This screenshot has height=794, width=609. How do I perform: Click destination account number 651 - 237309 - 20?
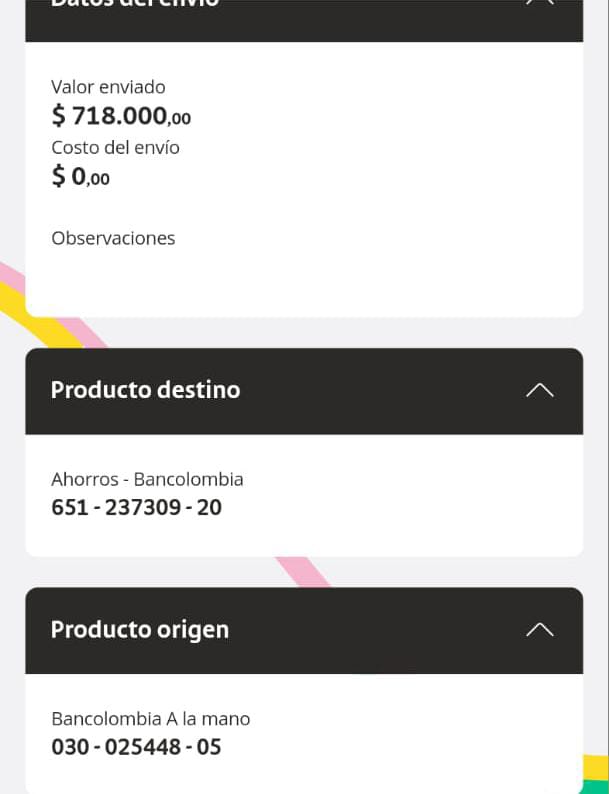pyautogui.click(x=136, y=507)
